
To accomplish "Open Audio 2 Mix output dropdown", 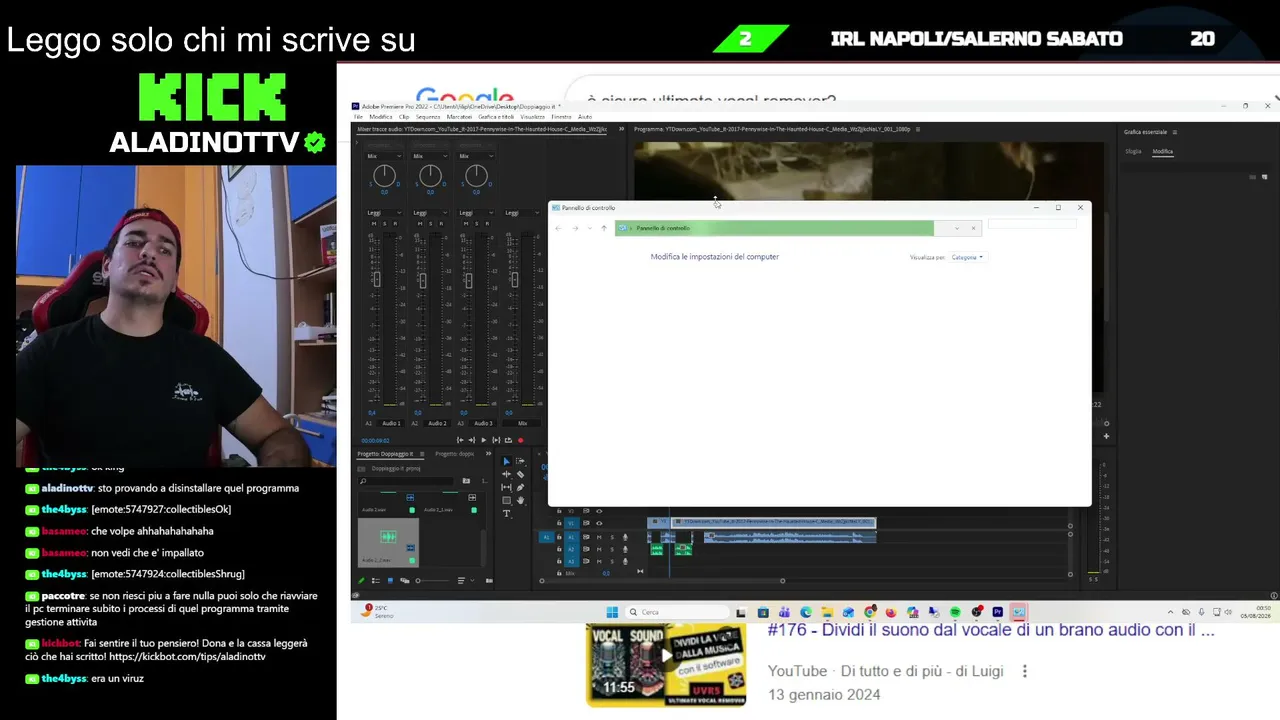I will (x=430, y=156).
